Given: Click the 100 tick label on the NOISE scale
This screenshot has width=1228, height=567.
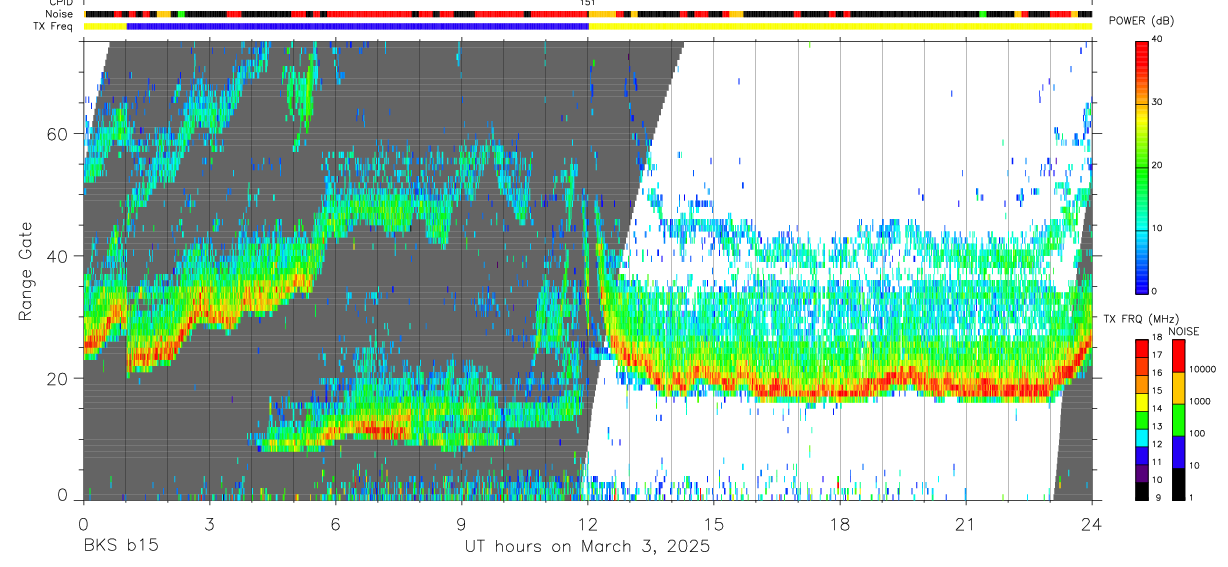Looking at the screenshot, I should point(1196,434).
